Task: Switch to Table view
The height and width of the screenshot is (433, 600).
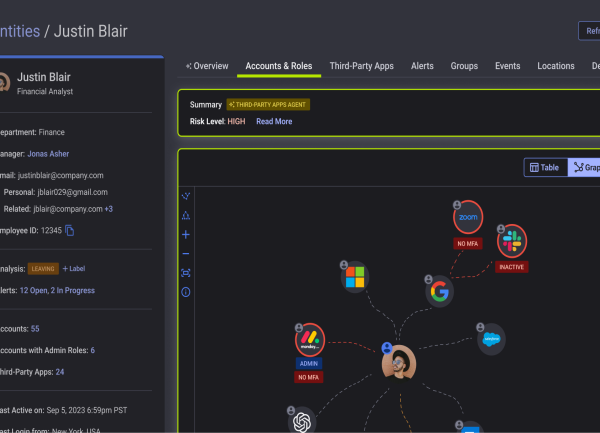Action: pos(545,168)
